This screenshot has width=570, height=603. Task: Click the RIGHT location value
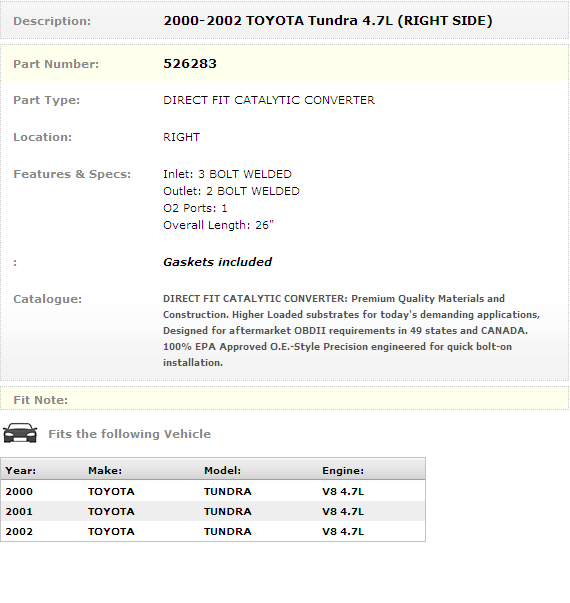182,137
